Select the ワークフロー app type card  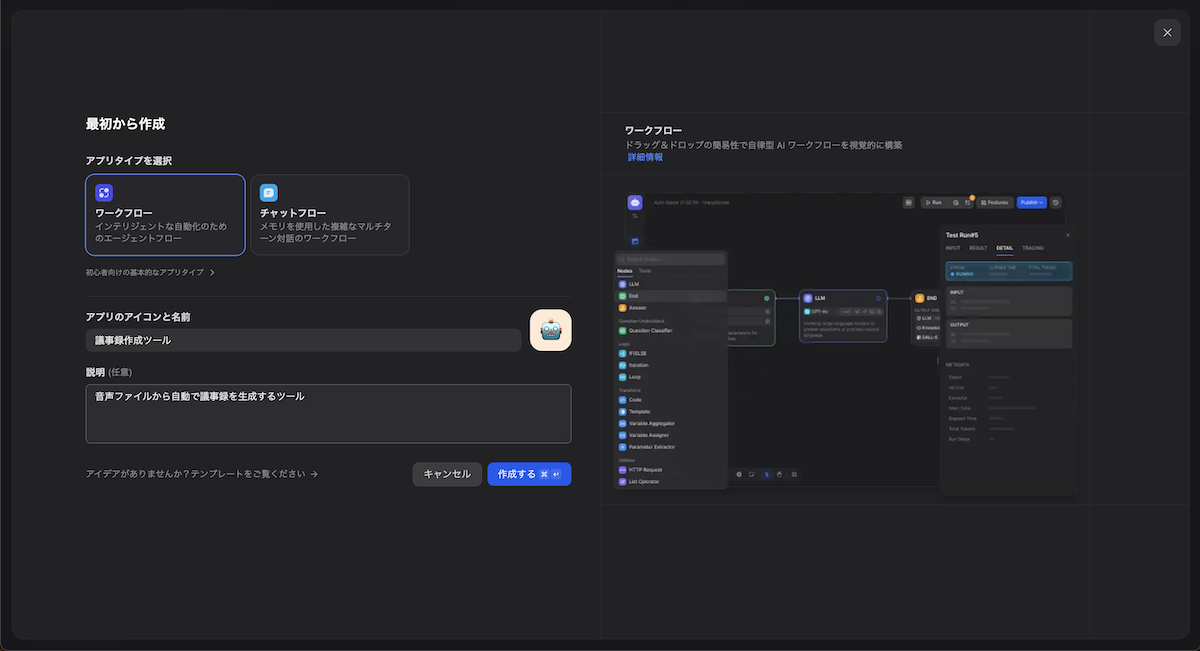pos(165,215)
